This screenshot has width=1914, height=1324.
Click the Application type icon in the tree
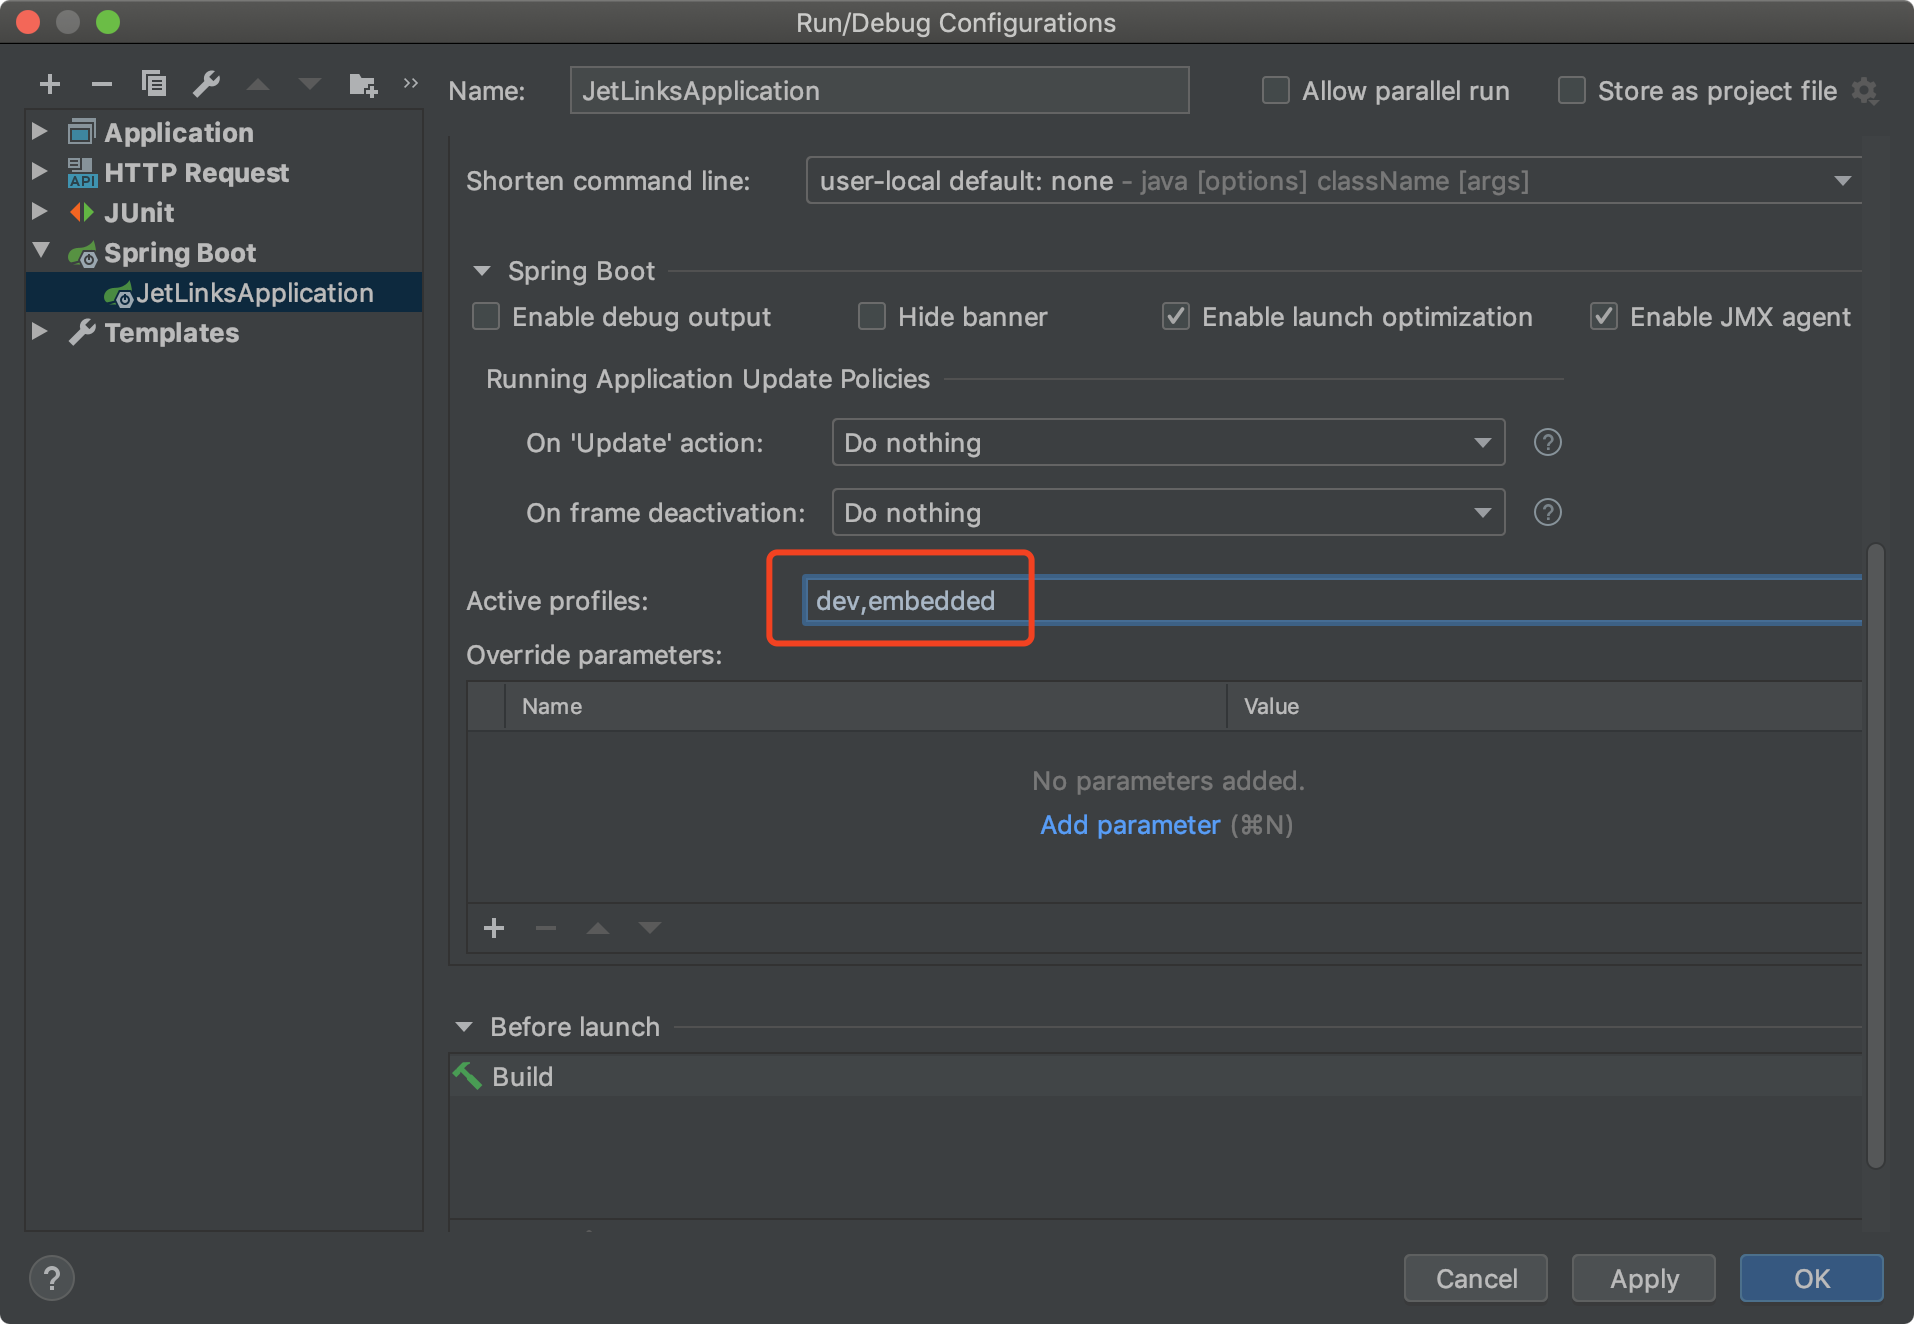[x=82, y=132]
